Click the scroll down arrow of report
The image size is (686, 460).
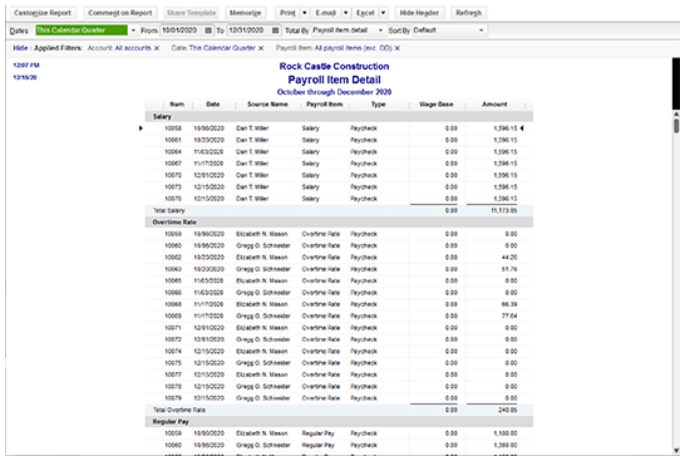(x=676, y=450)
